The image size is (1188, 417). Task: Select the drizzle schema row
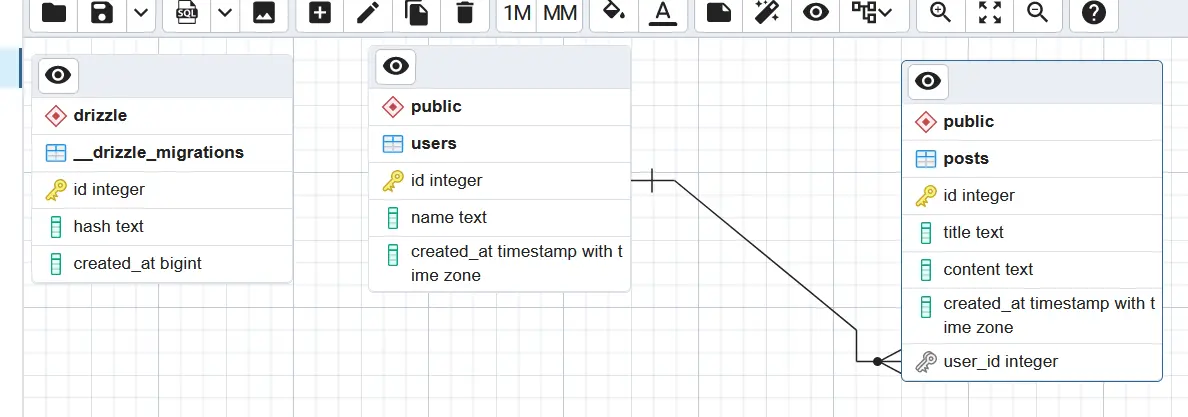(x=162, y=116)
